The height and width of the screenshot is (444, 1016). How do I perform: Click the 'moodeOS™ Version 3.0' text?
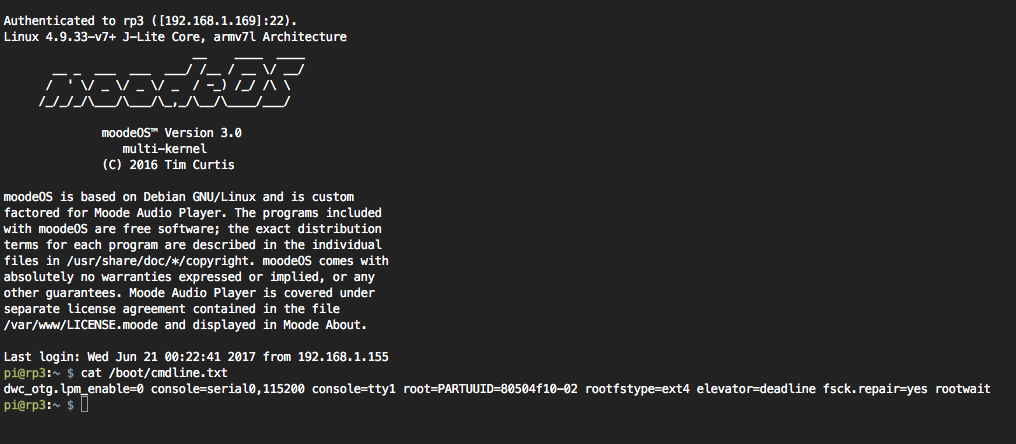172,133
